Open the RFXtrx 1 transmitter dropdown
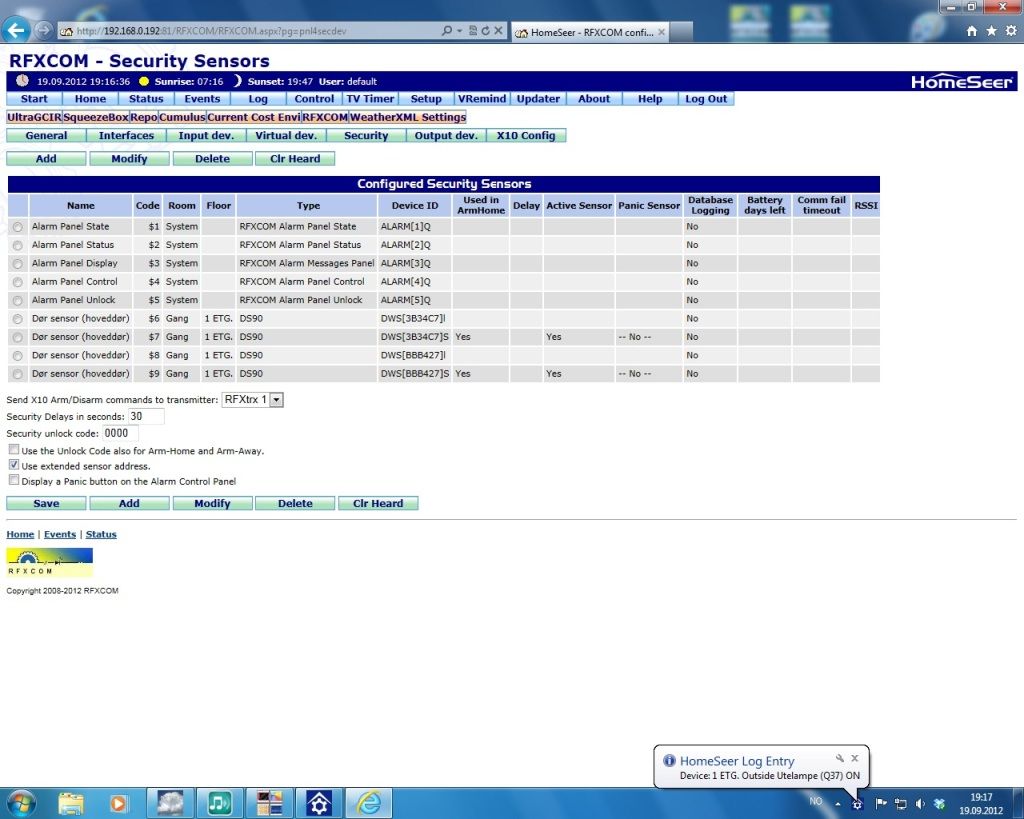1024x819 pixels. (x=253, y=400)
